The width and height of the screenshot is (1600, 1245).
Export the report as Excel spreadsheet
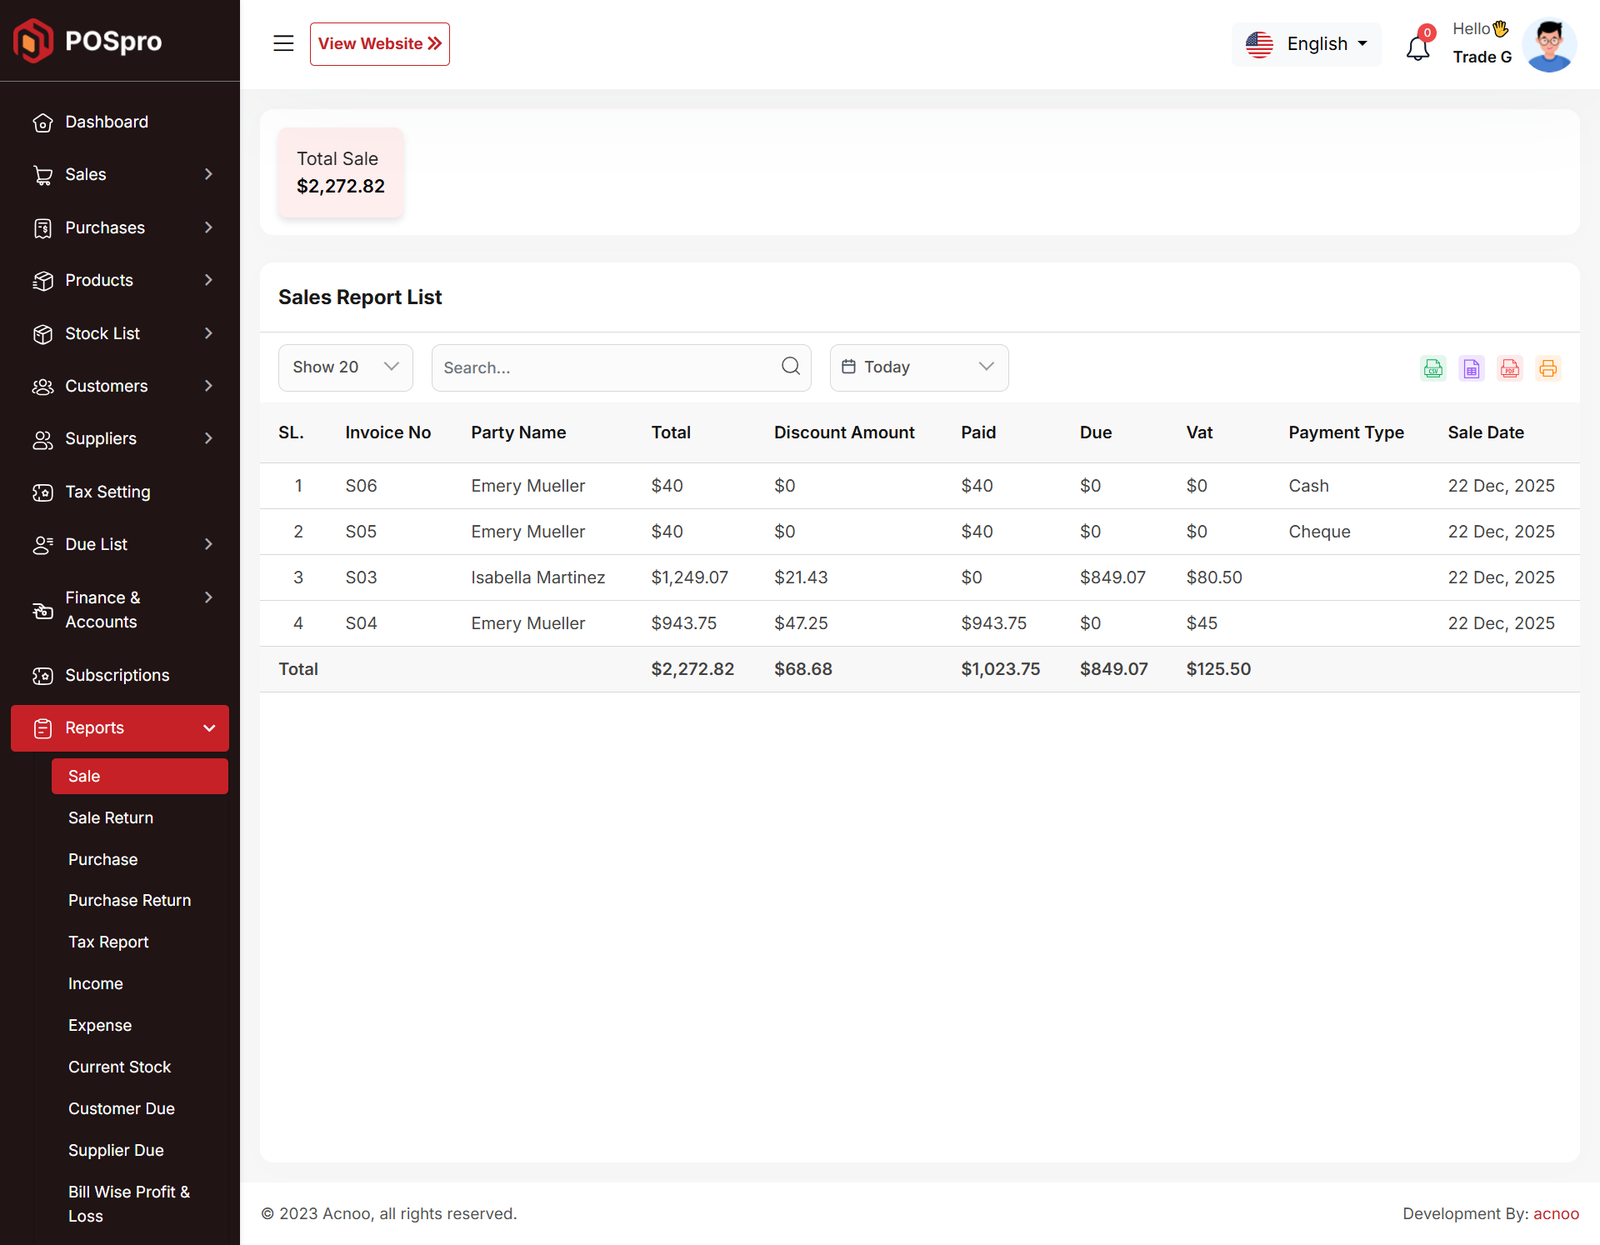pyautogui.click(x=1471, y=368)
